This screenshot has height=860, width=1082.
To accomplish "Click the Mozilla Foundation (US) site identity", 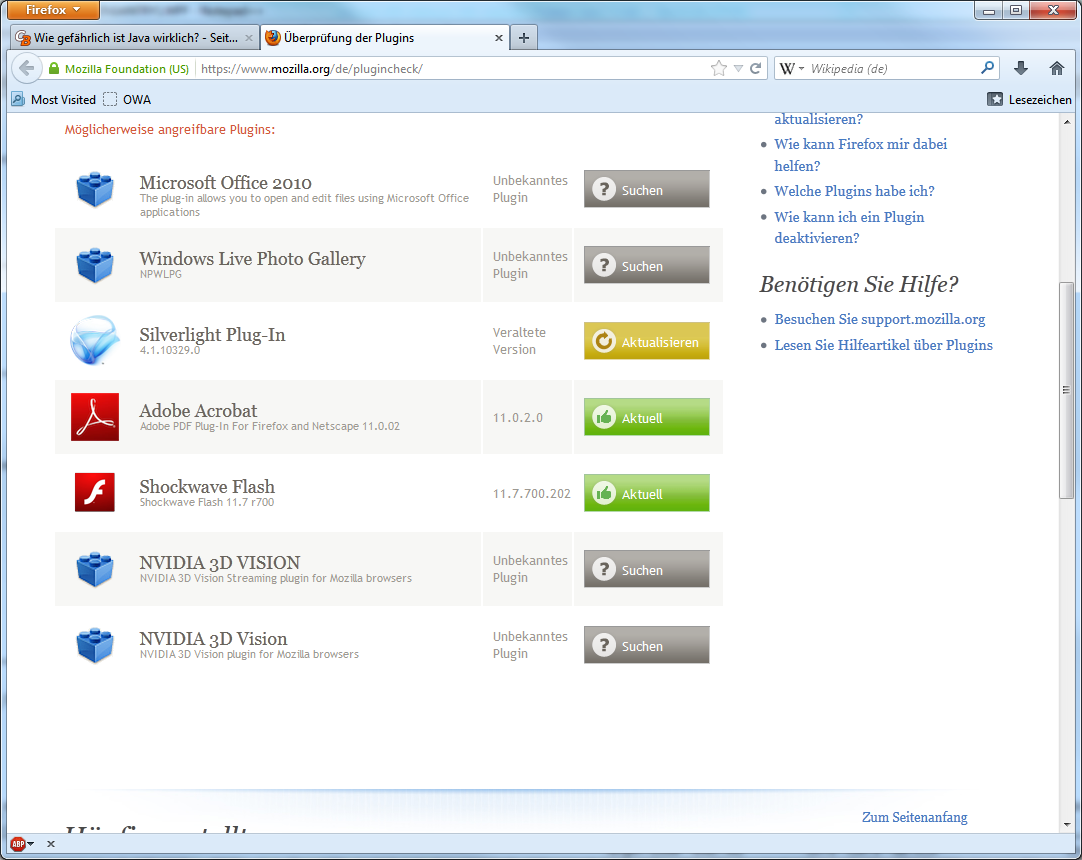I will 119,68.
